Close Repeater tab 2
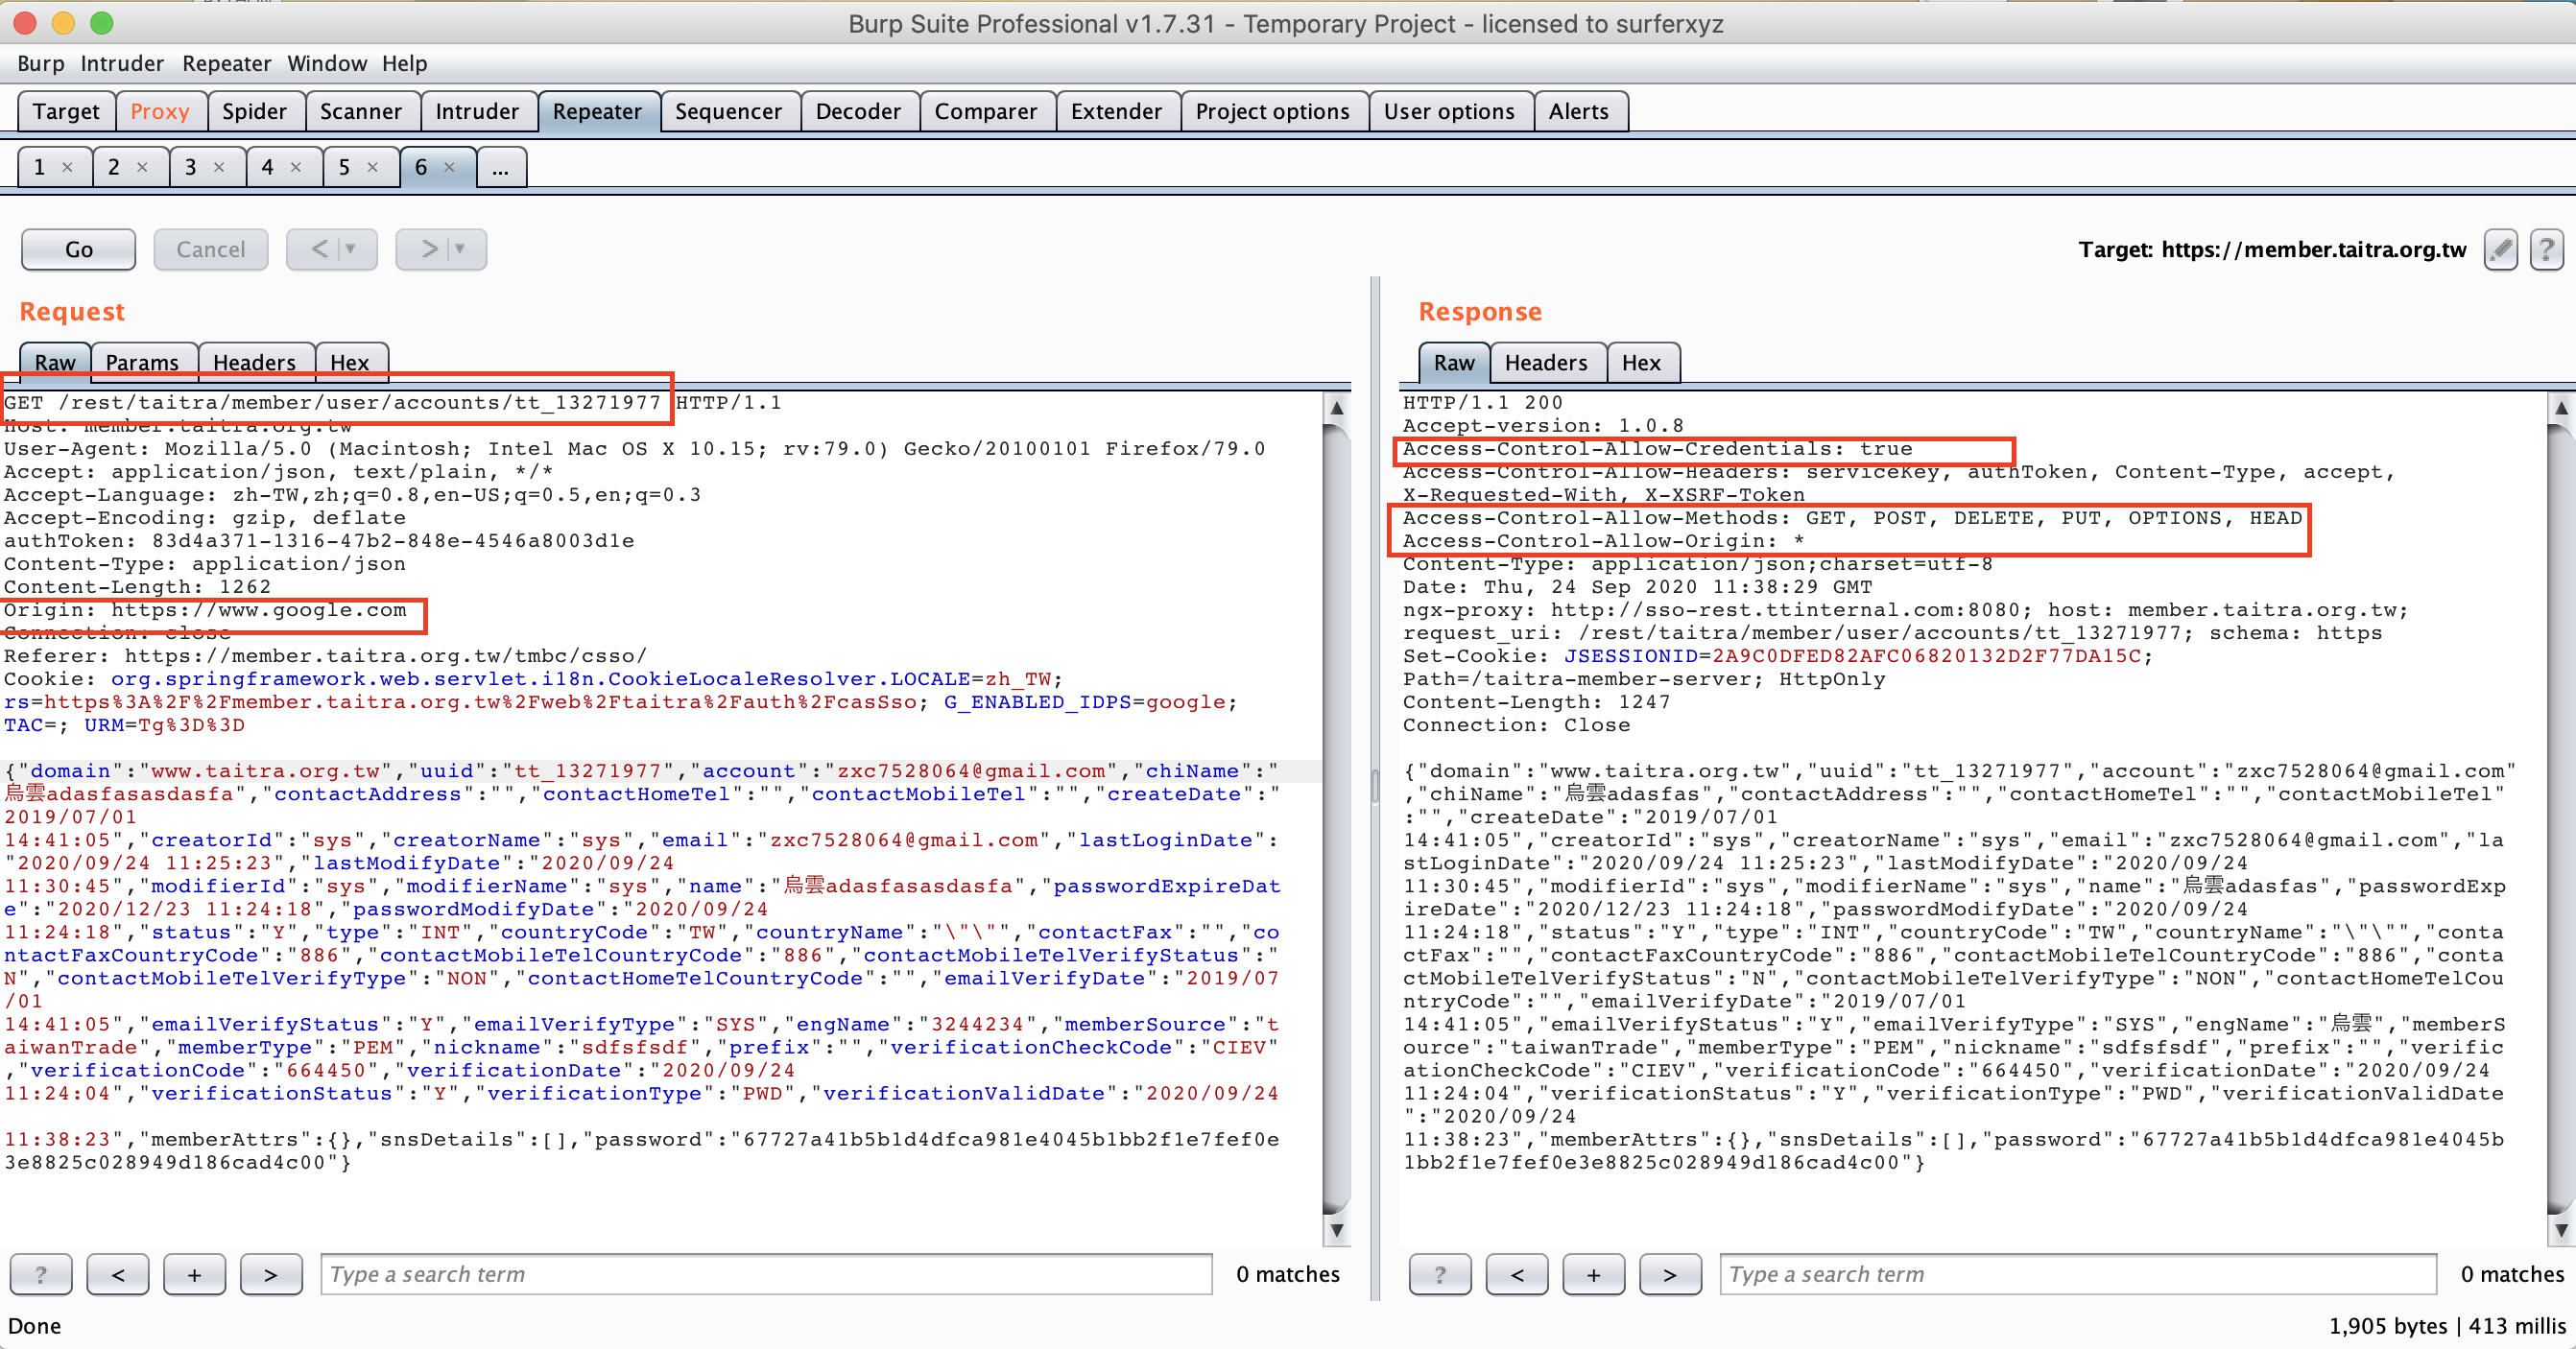This screenshot has width=2576, height=1349. click(142, 167)
